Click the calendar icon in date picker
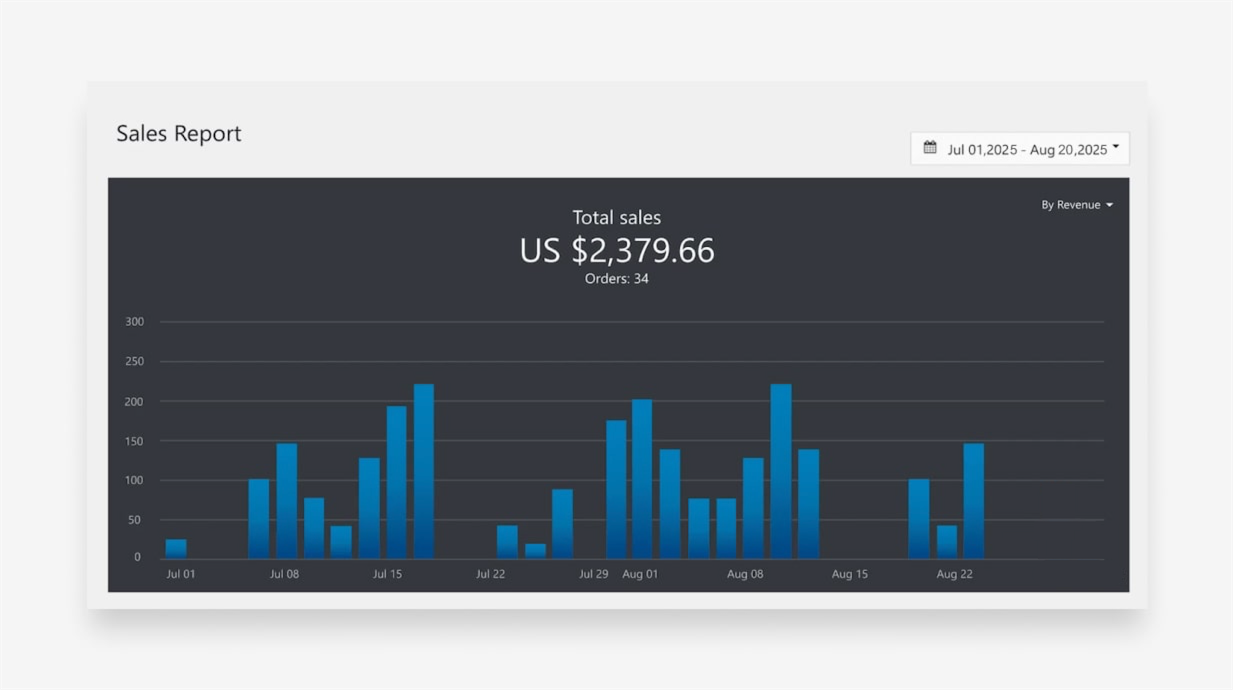 (x=930, y=148)
